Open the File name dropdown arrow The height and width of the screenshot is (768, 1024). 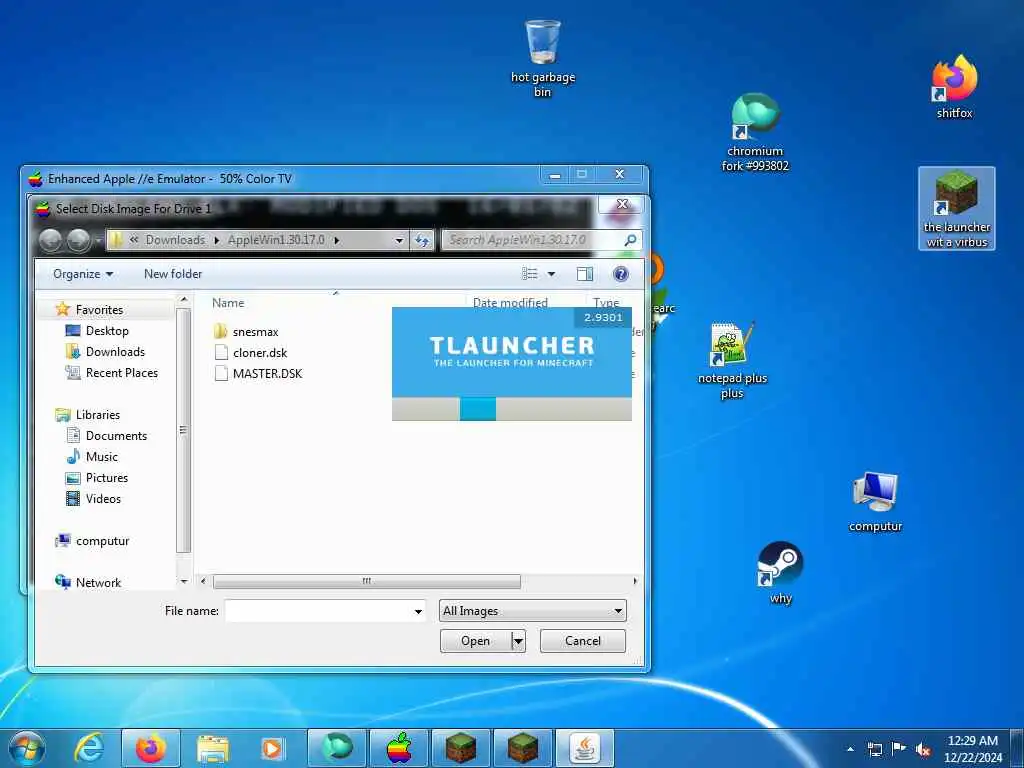tap(418, 611)
